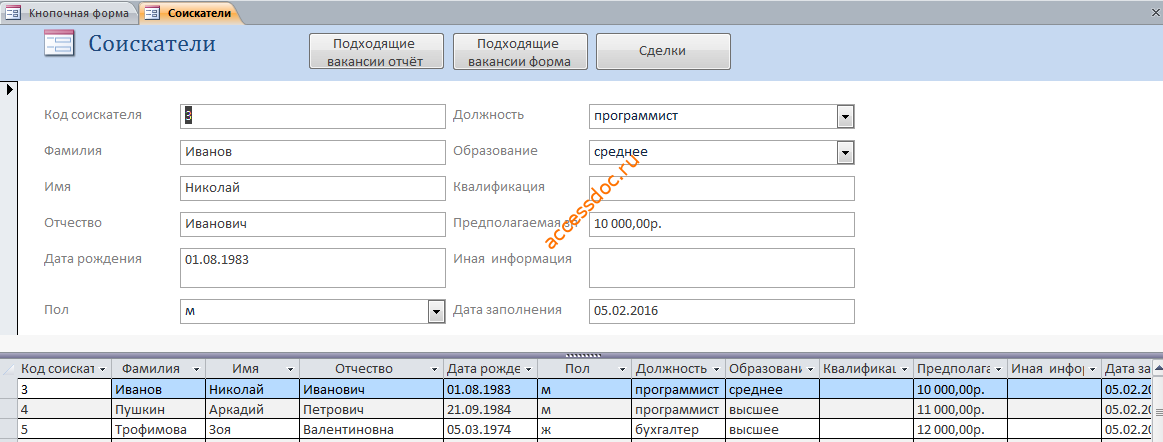Click the Дата заполнения field
Image resolution: width=1163 pixels, height=442 pixels.
click(x=722, y=311)
